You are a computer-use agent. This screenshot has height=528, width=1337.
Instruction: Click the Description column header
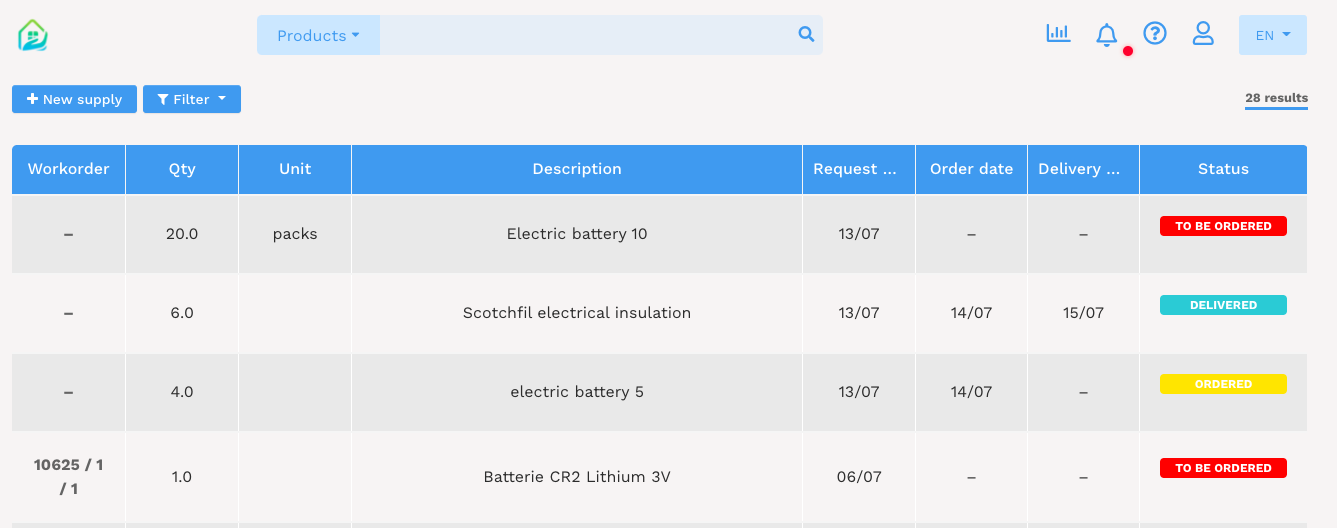(577, 169)
